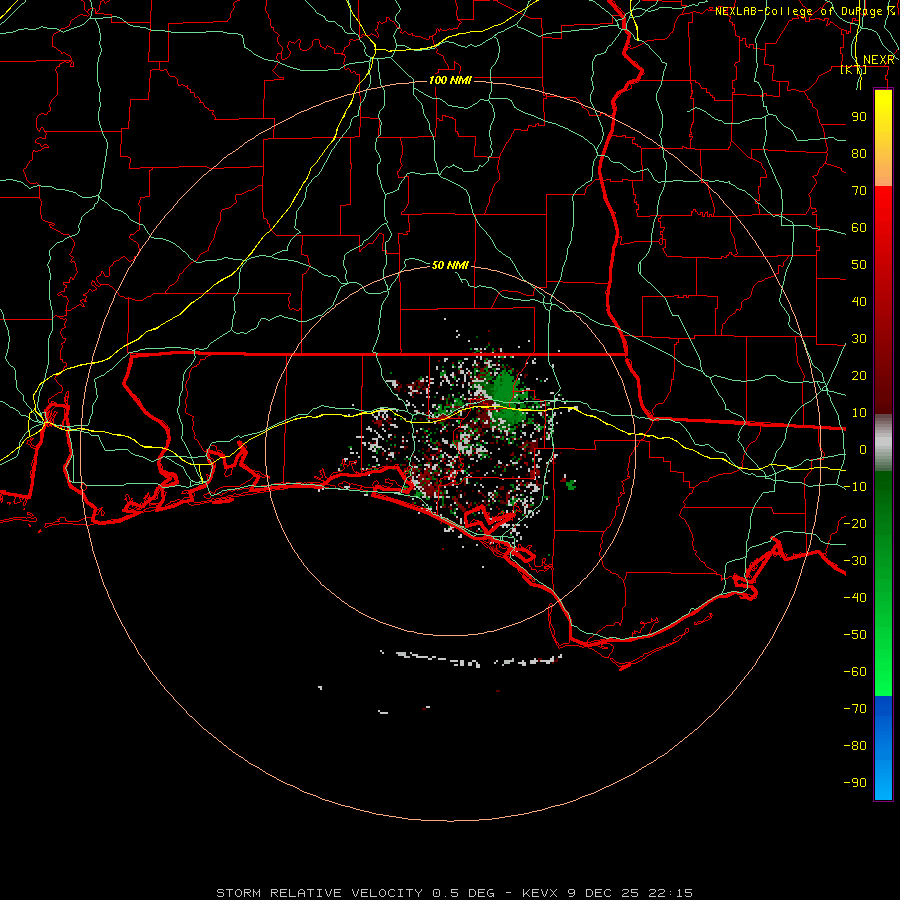The image size is (900, 900).
Task: Click the footer Storm Relative Velocity KEVX title
Action: [x=454, y=893]
